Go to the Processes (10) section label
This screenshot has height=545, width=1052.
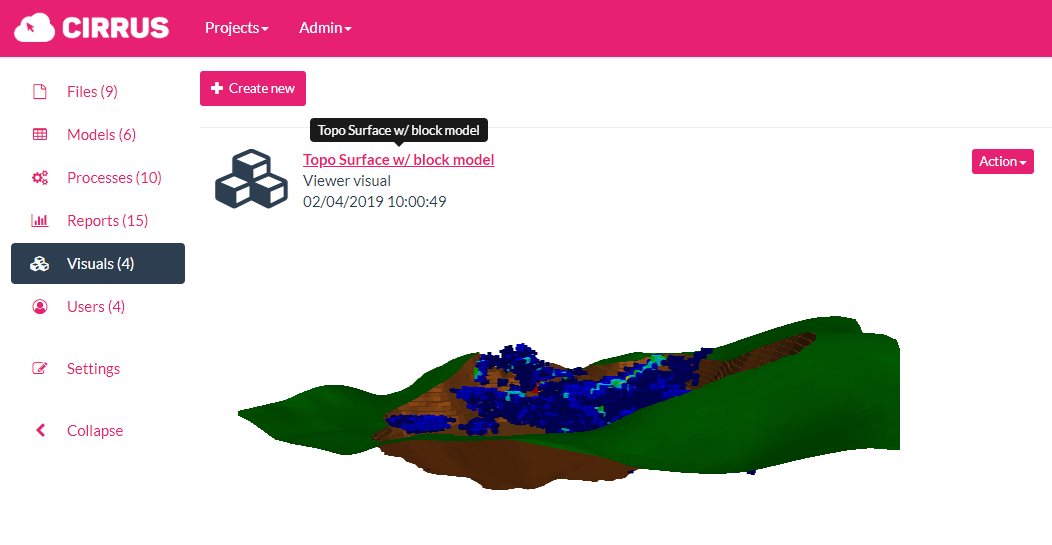point(114,178)
